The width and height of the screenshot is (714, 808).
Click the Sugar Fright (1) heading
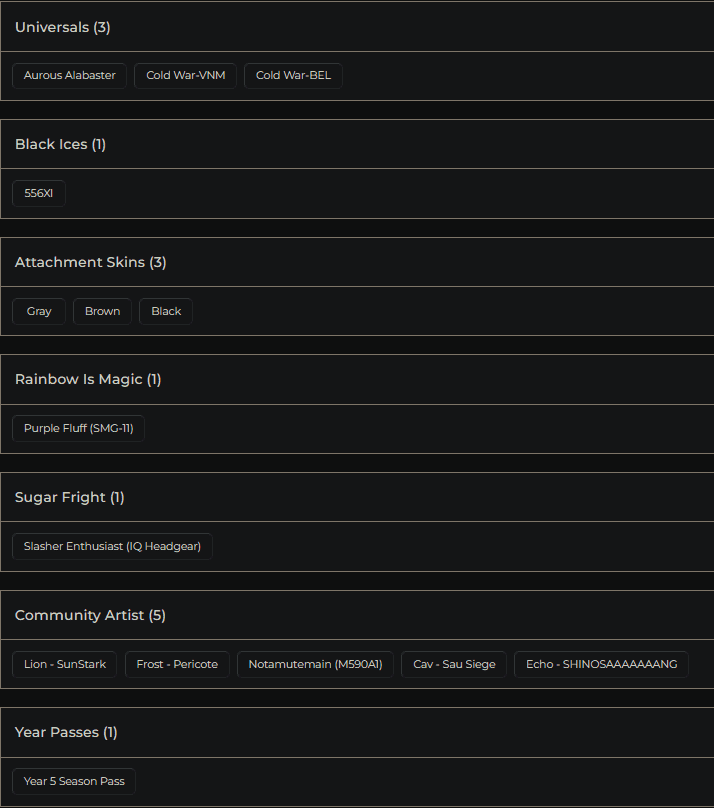click(x=70, y=497)
